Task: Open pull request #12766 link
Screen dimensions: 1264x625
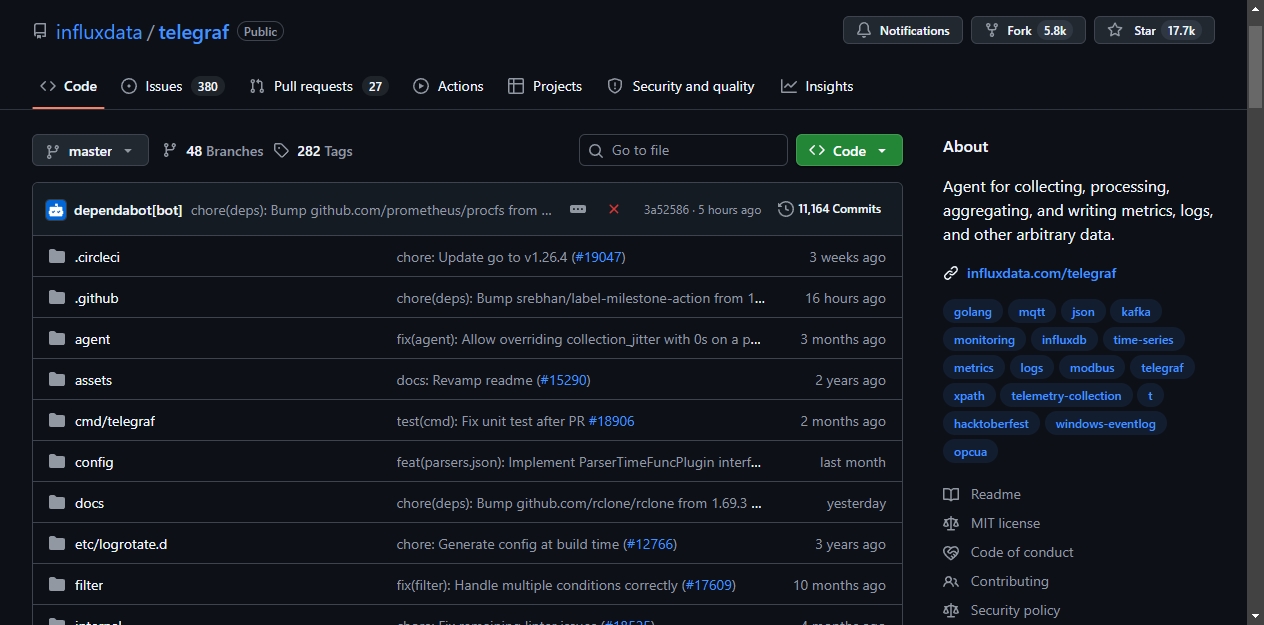Action: pos(650,544)
